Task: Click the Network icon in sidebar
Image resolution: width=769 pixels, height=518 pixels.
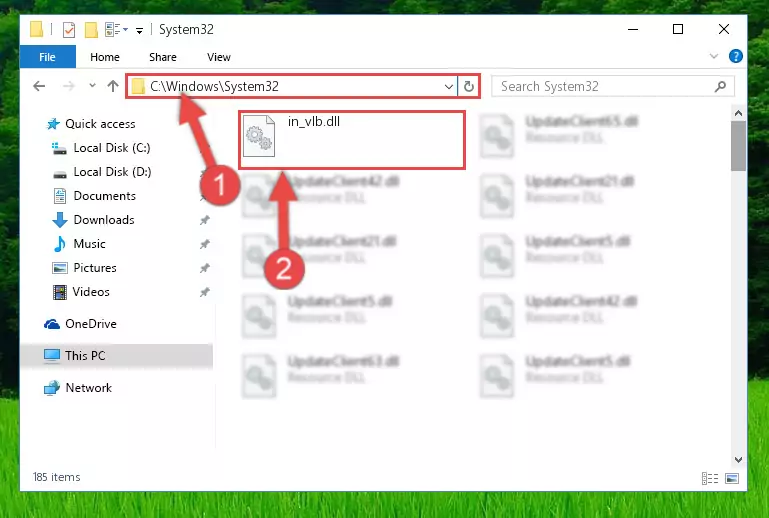Action: tap(51, 388)
